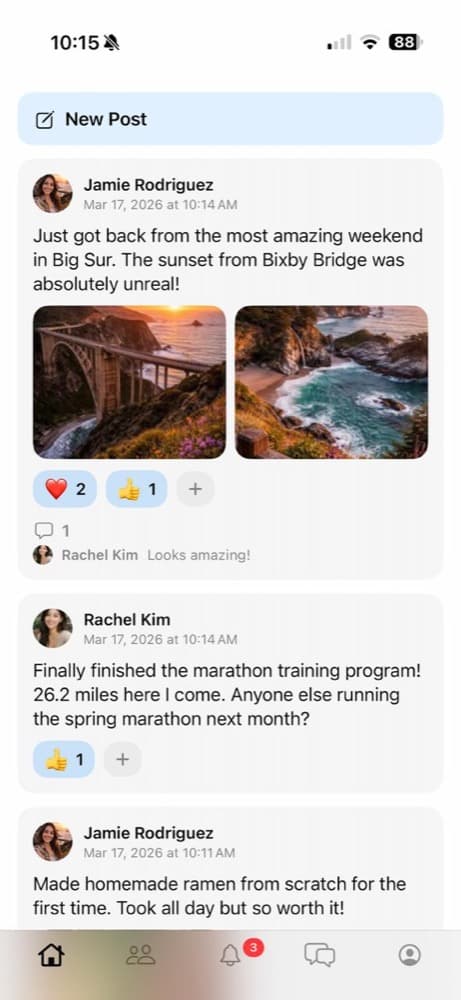The width and height of the screenshot is (461, 1000).
Task: Open the Friends tab icon
Action: pos(141,955)
